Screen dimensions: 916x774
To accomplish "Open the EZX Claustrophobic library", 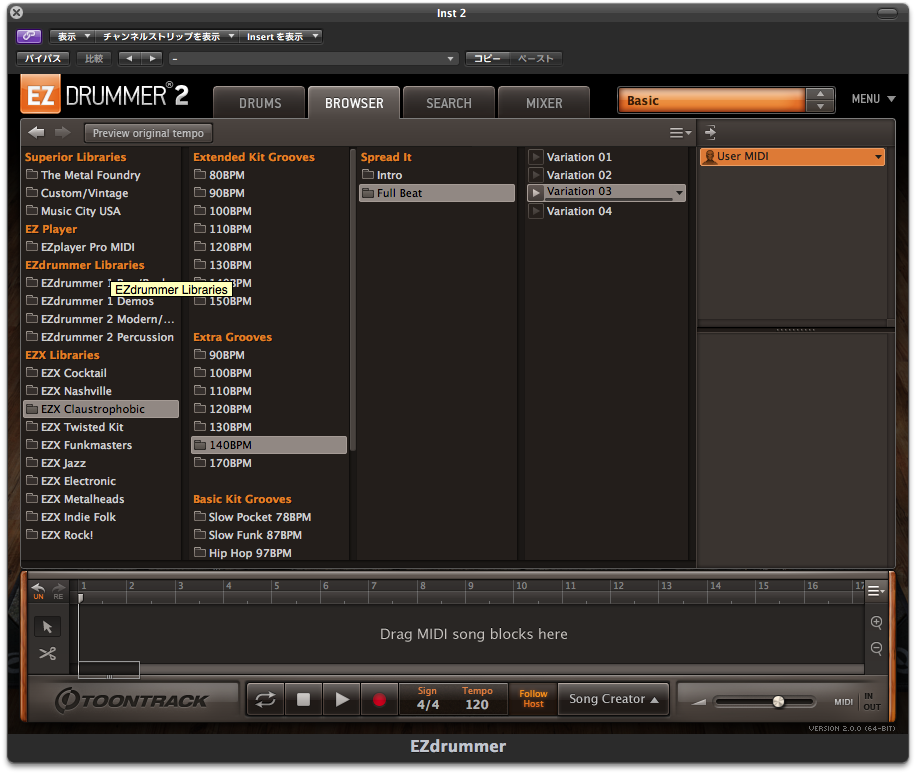I will tap(101, 409).
